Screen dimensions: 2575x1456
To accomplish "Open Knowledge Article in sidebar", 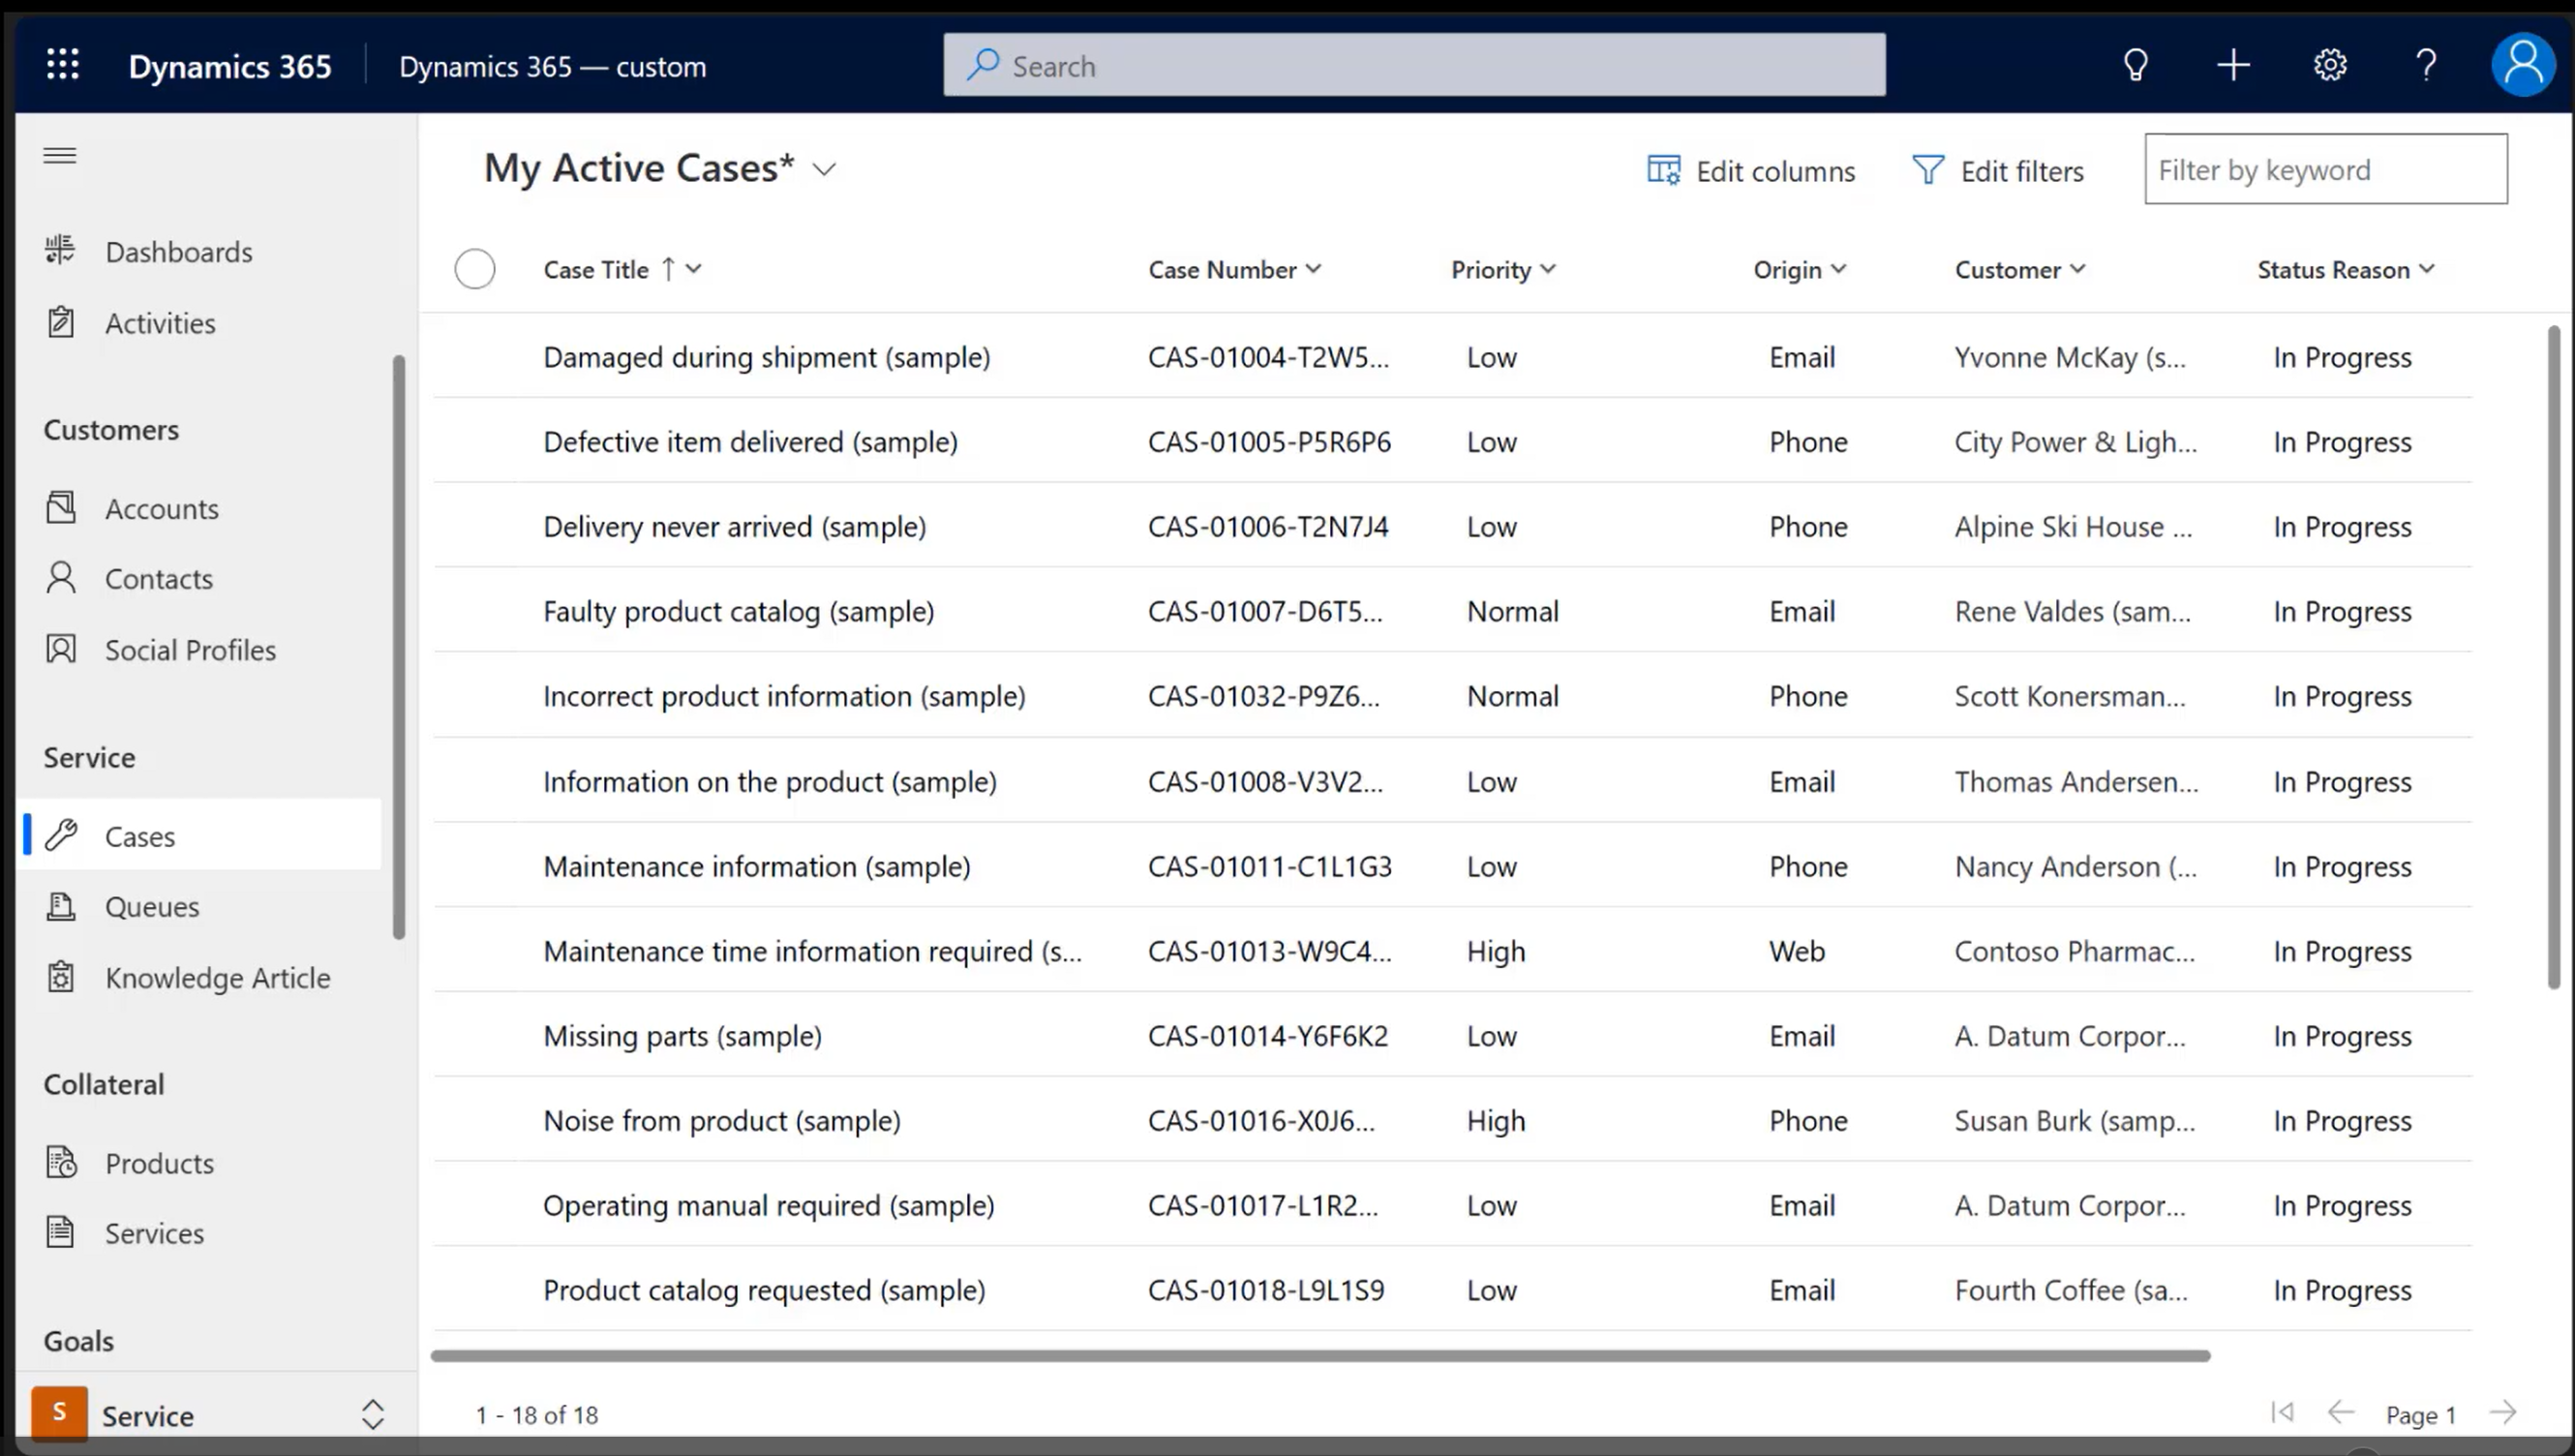I will (218, 977).
